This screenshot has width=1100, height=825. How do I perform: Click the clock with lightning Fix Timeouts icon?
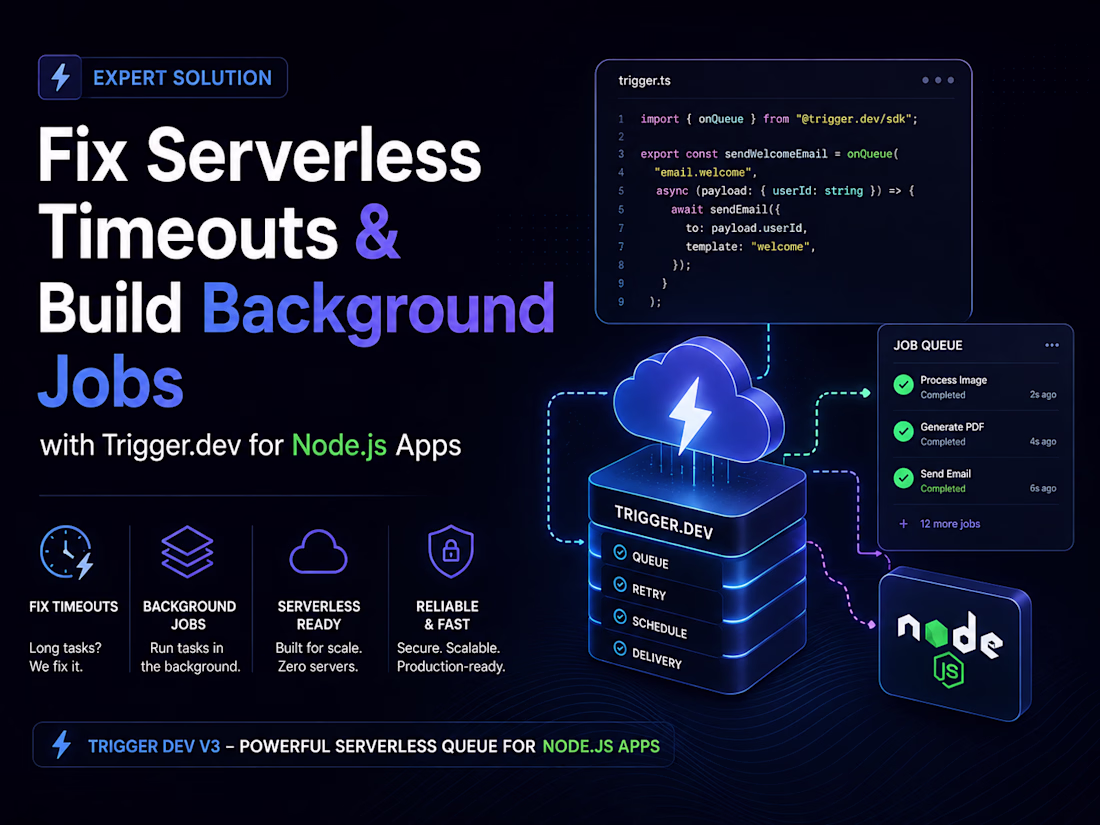(67, 553)
